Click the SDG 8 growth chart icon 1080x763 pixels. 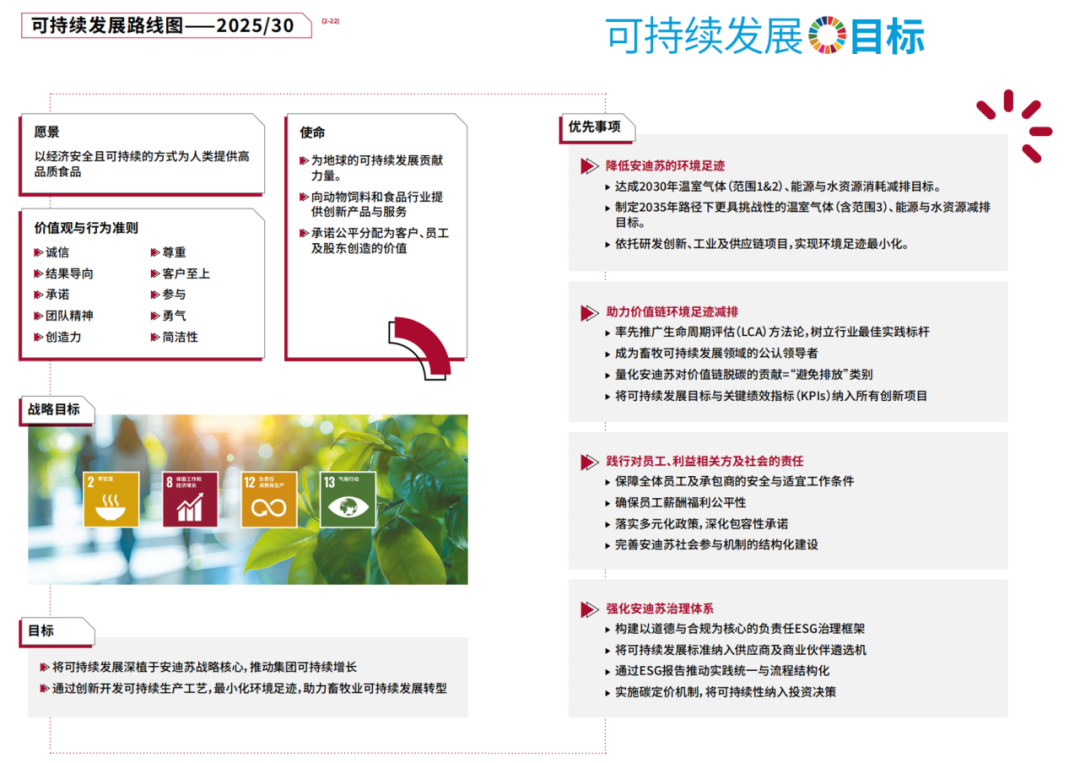(x=190, y=499)
